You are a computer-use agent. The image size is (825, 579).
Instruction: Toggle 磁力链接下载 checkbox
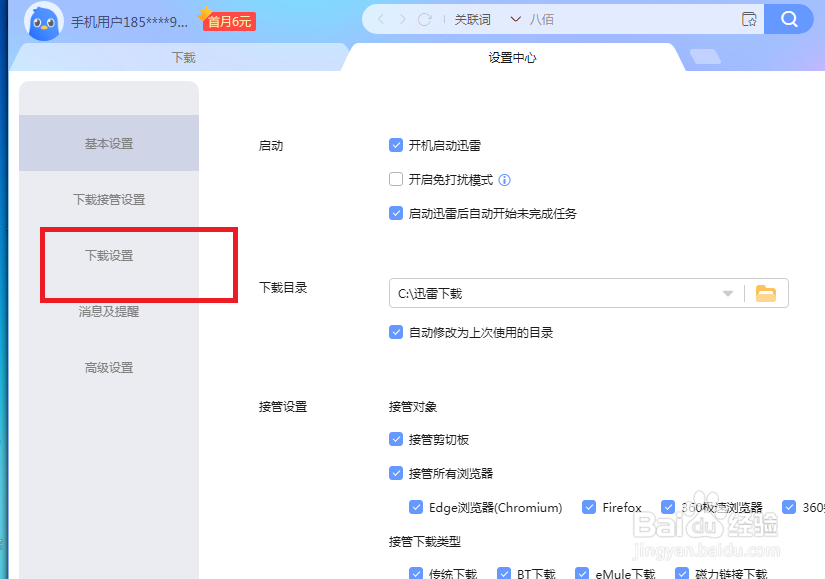[682, 573]
